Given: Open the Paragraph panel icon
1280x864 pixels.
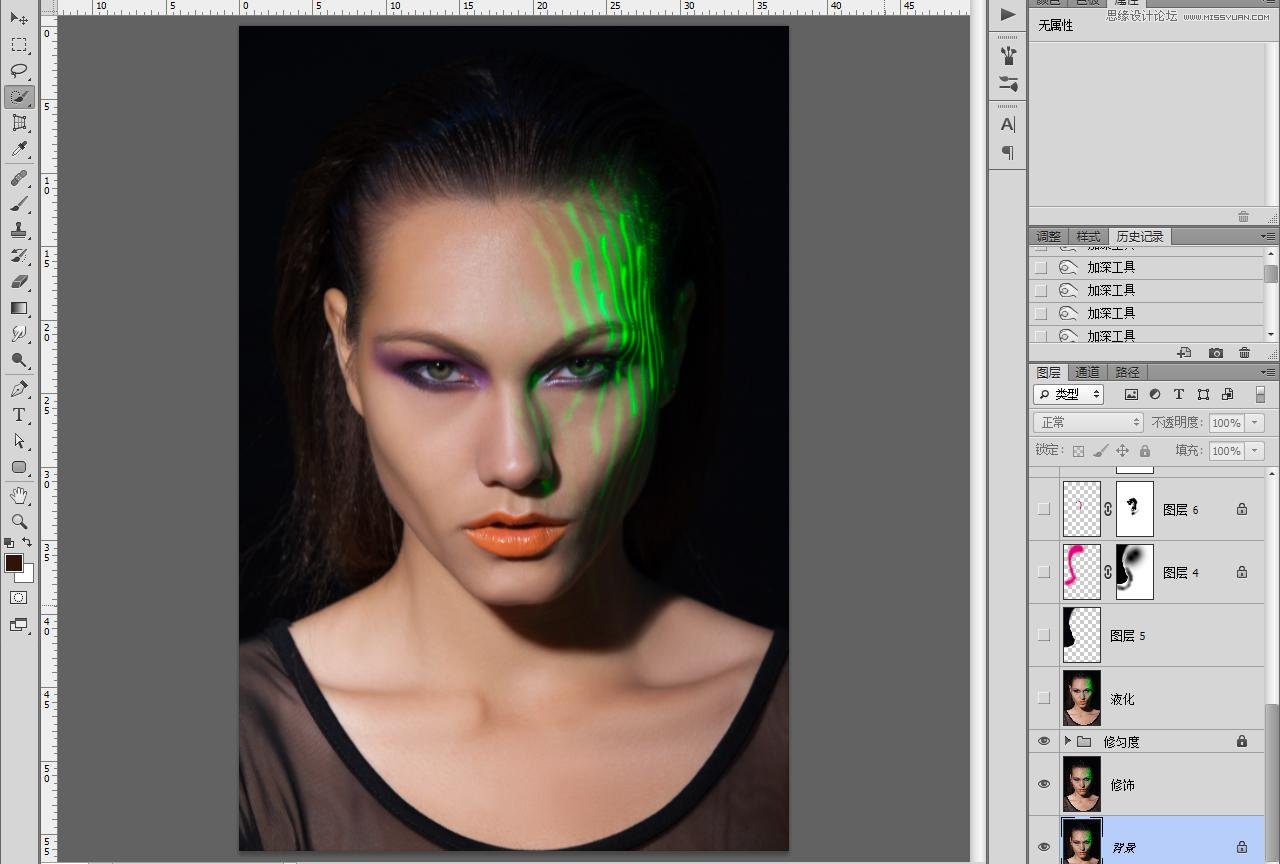Looking at the screenshot, I should (x=1008, y=153).
